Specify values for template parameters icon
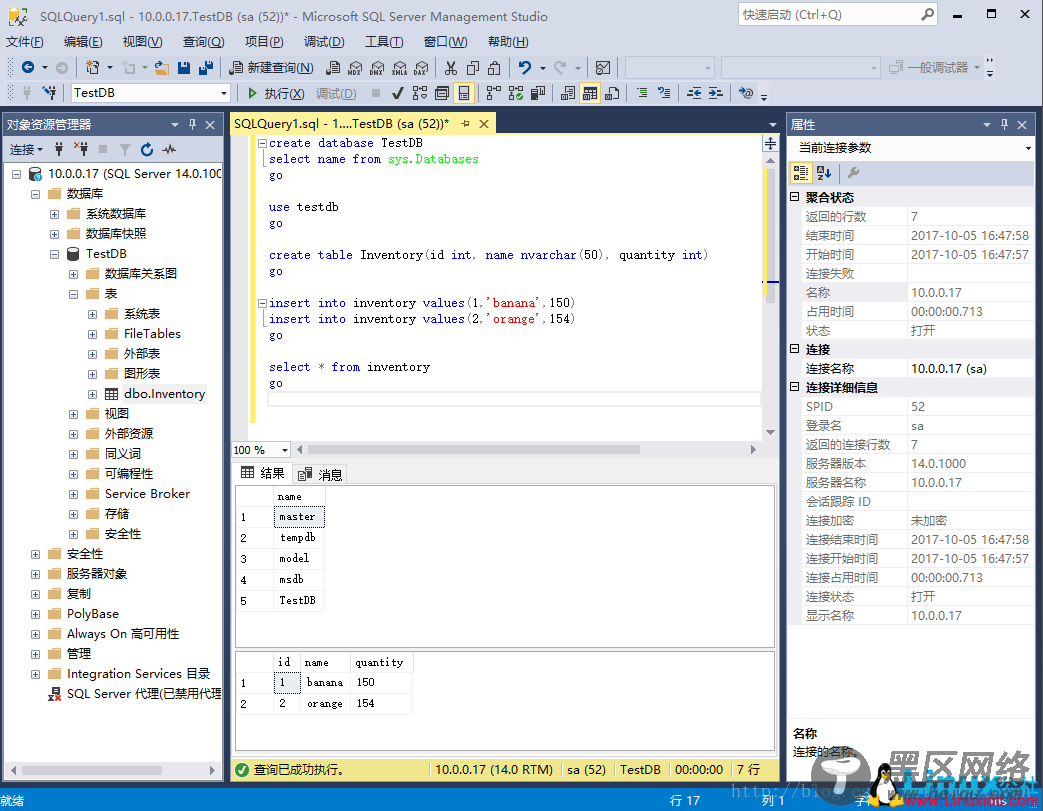 [x=746, y=93]
